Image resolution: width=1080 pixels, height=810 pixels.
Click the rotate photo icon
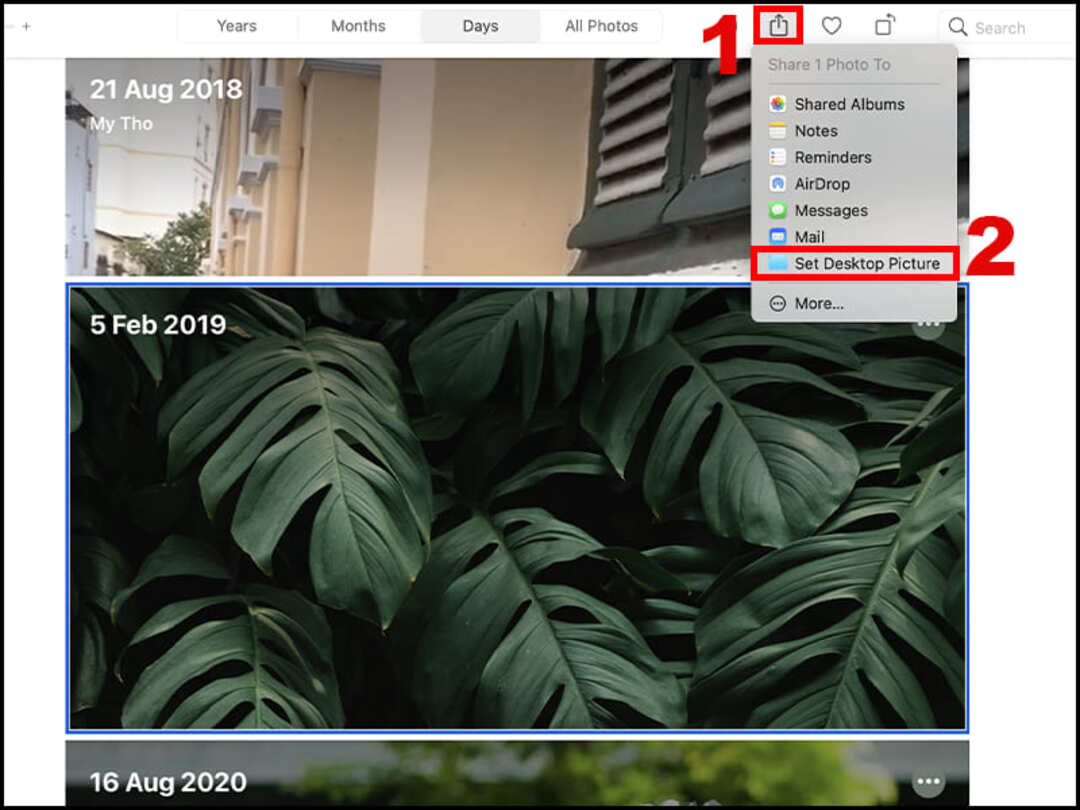884,25
